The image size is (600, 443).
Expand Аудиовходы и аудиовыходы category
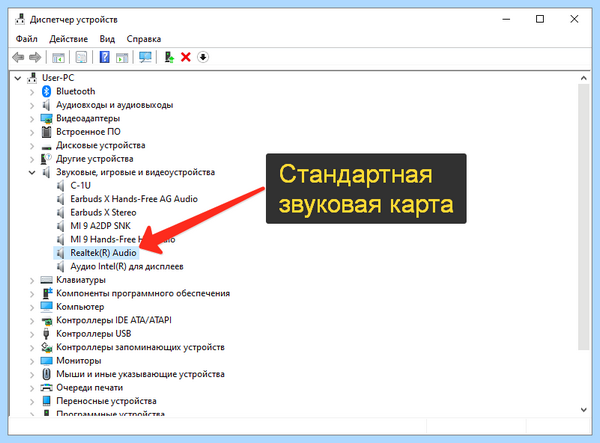32,105
